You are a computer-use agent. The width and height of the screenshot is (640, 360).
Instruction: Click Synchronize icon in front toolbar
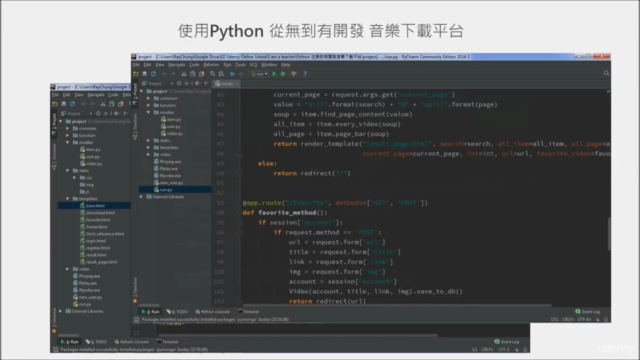pos(153,74)
